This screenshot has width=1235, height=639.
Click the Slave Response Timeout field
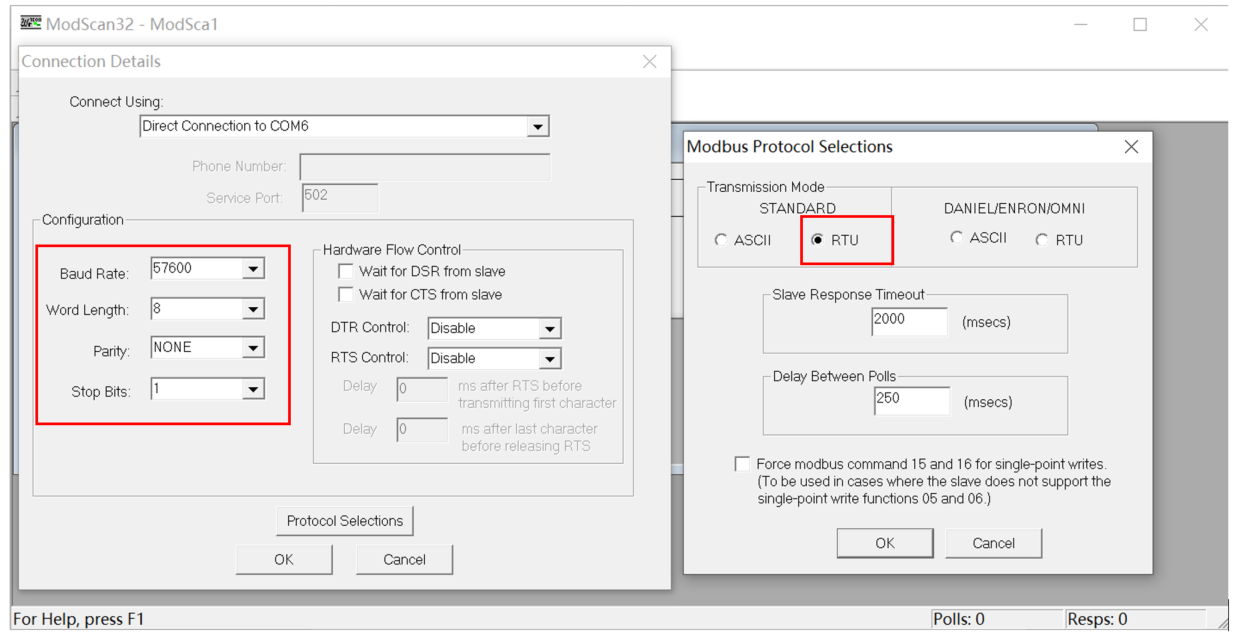(910, 321)
